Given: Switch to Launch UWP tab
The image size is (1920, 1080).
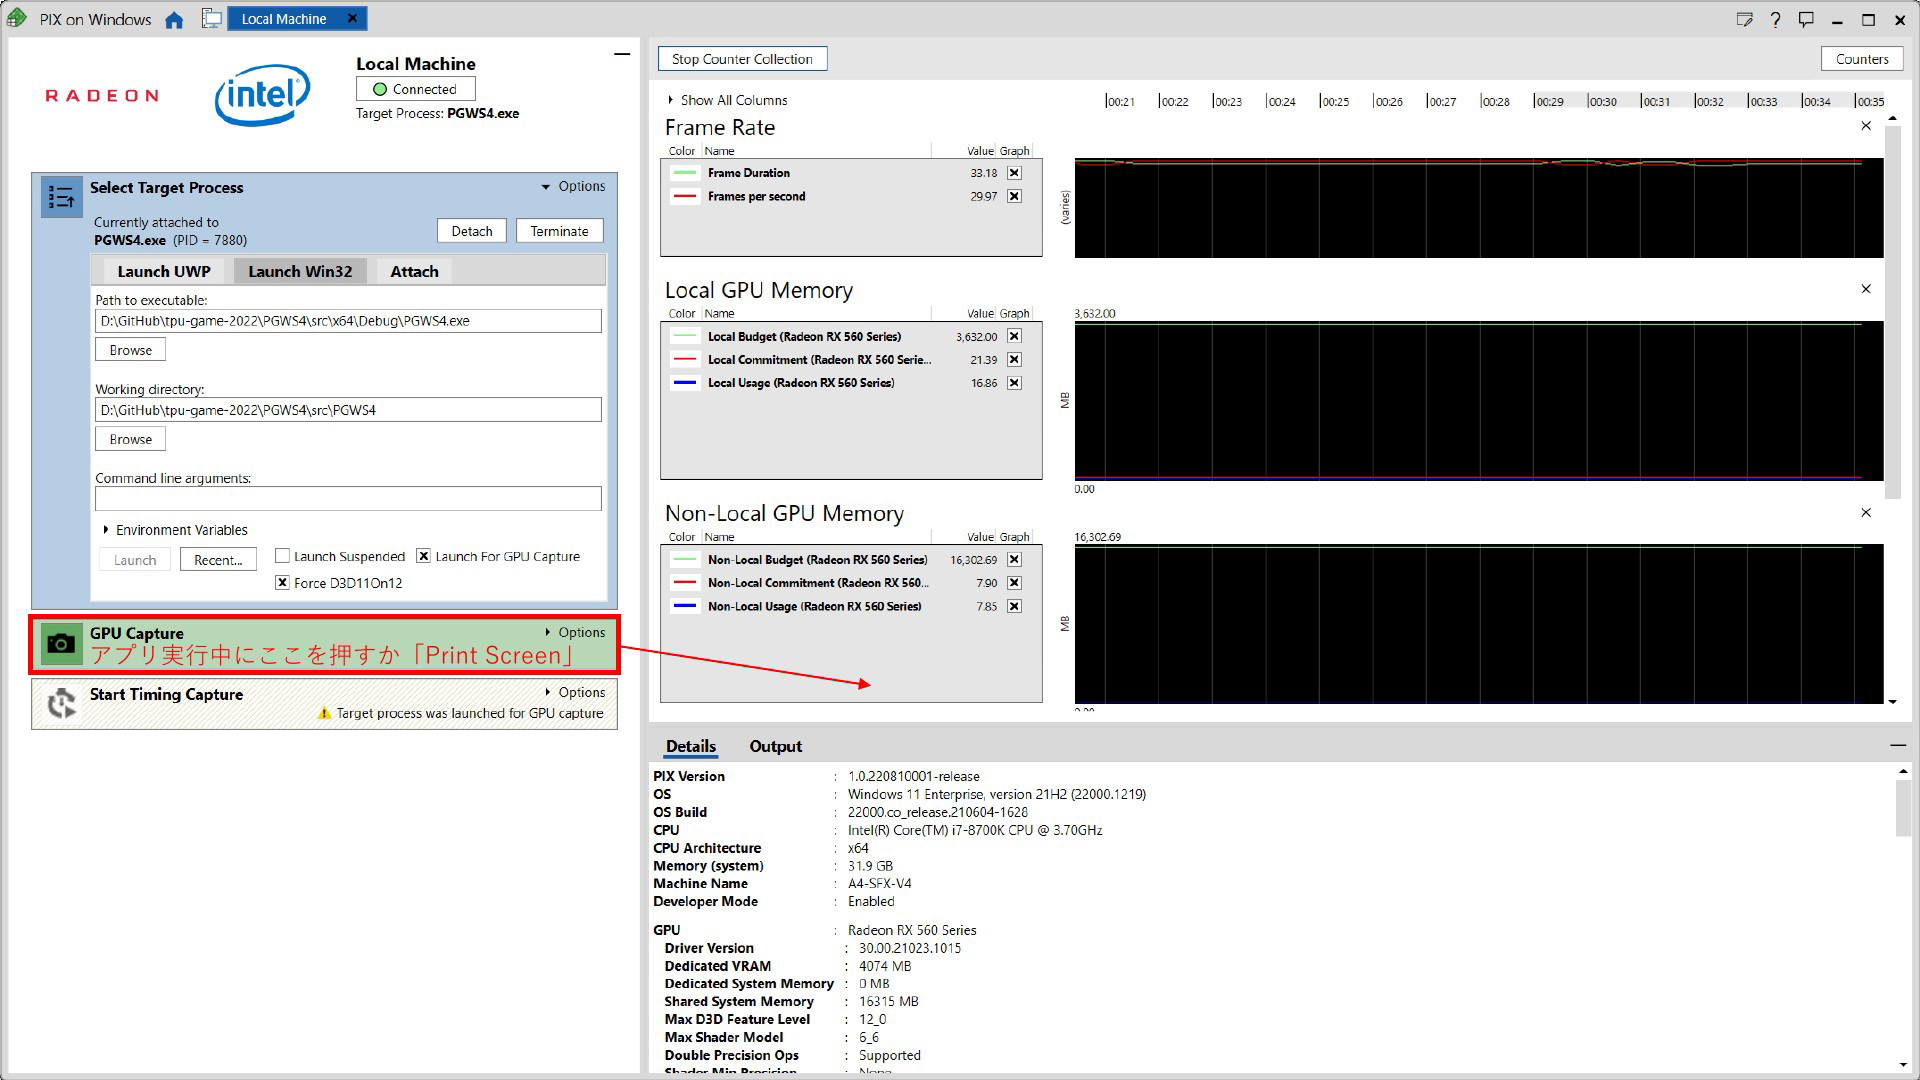Looking at the screenshot, I should click(x=164, y=271).
